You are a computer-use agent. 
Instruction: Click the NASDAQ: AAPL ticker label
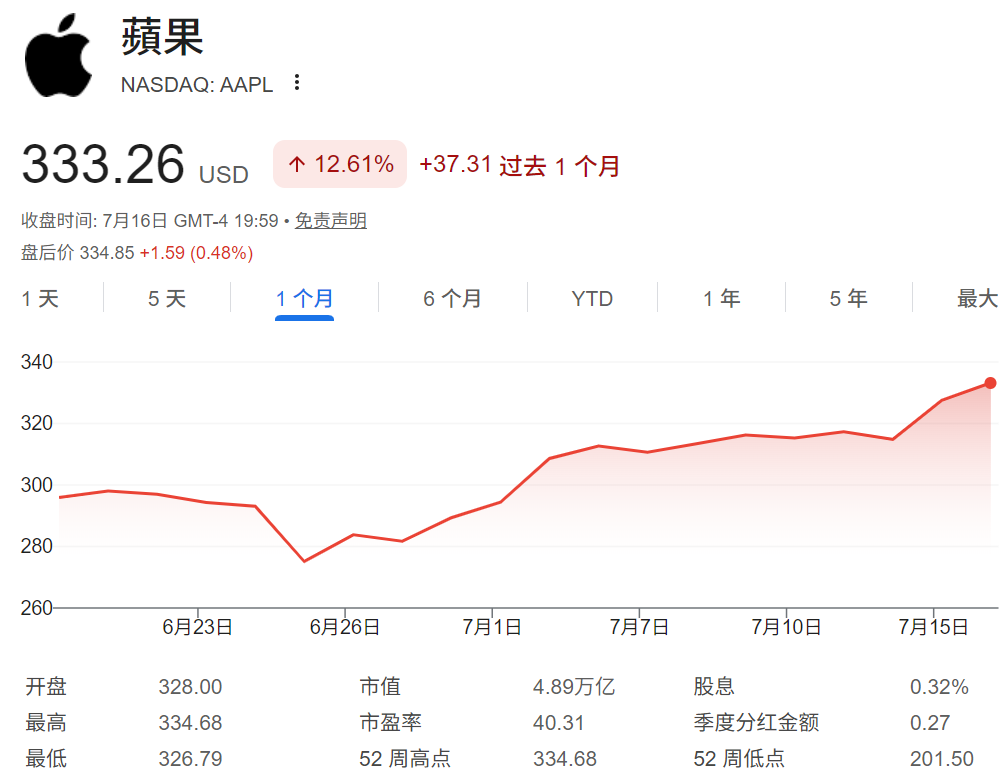coord(197,85)
